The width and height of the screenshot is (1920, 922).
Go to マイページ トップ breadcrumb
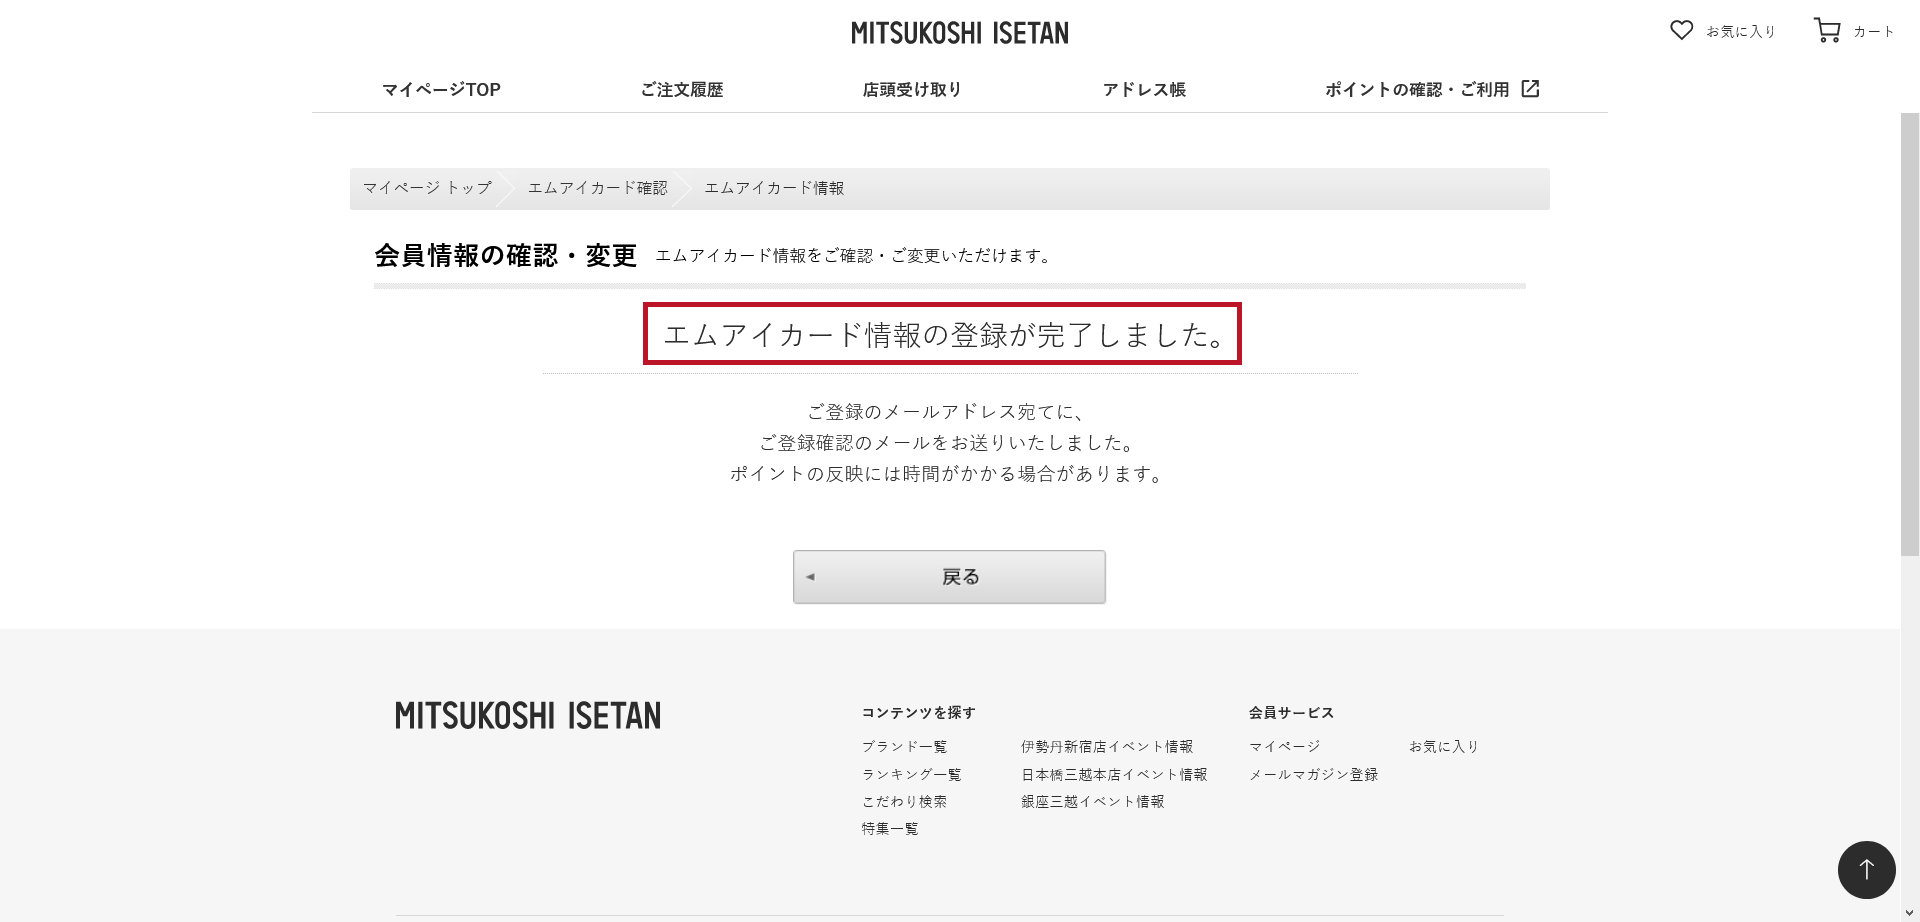(427, 188)
